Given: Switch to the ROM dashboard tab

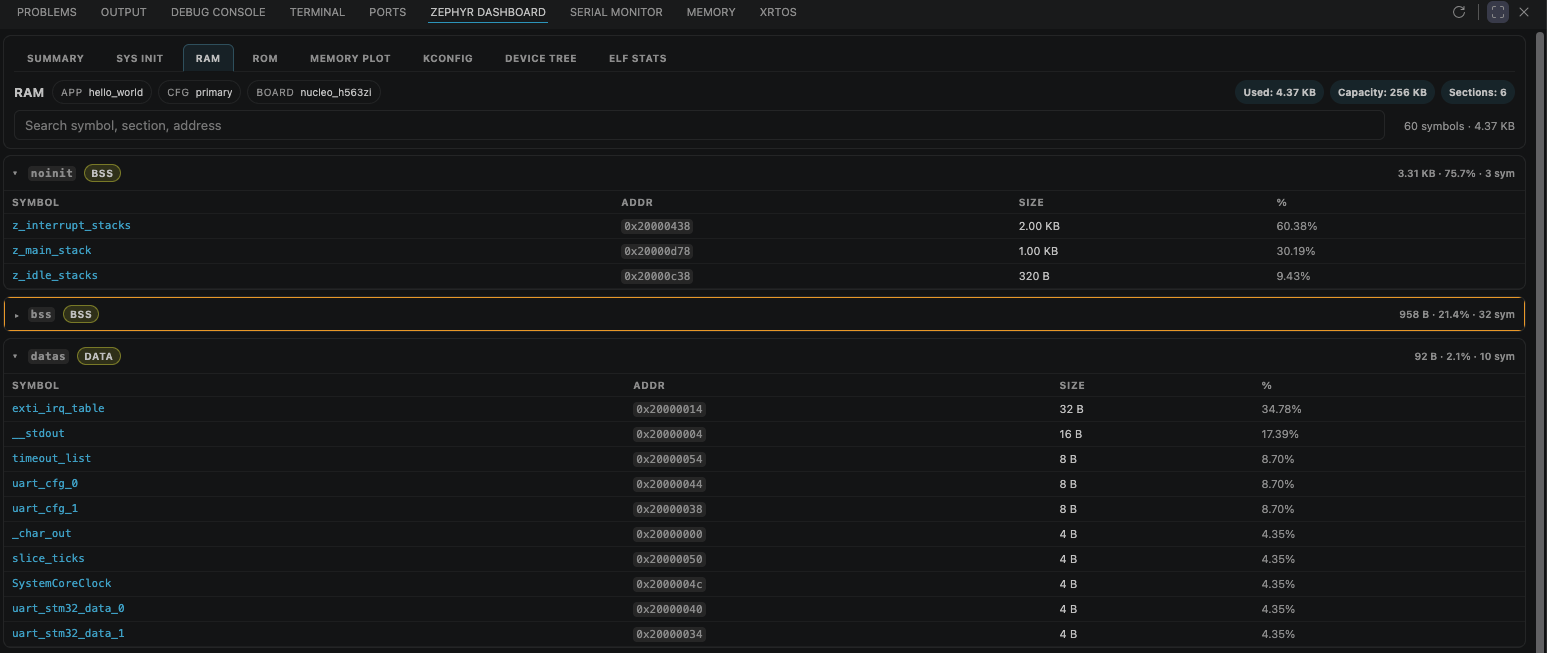Looking at the screenshot, I should (265, 58).
